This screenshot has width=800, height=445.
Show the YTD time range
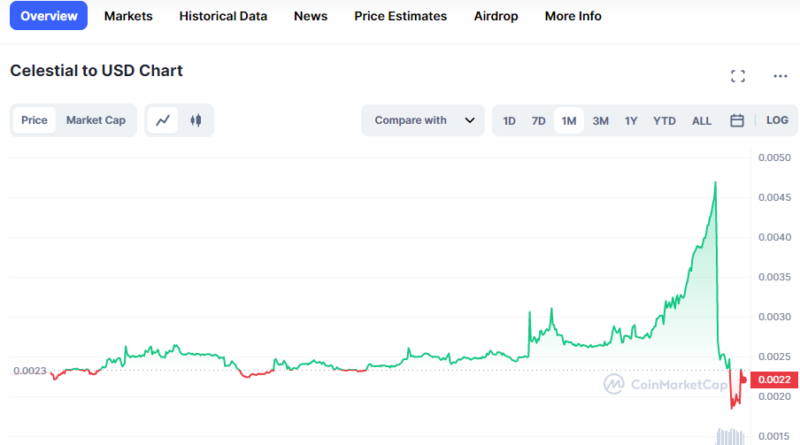(x=664, y=120)
